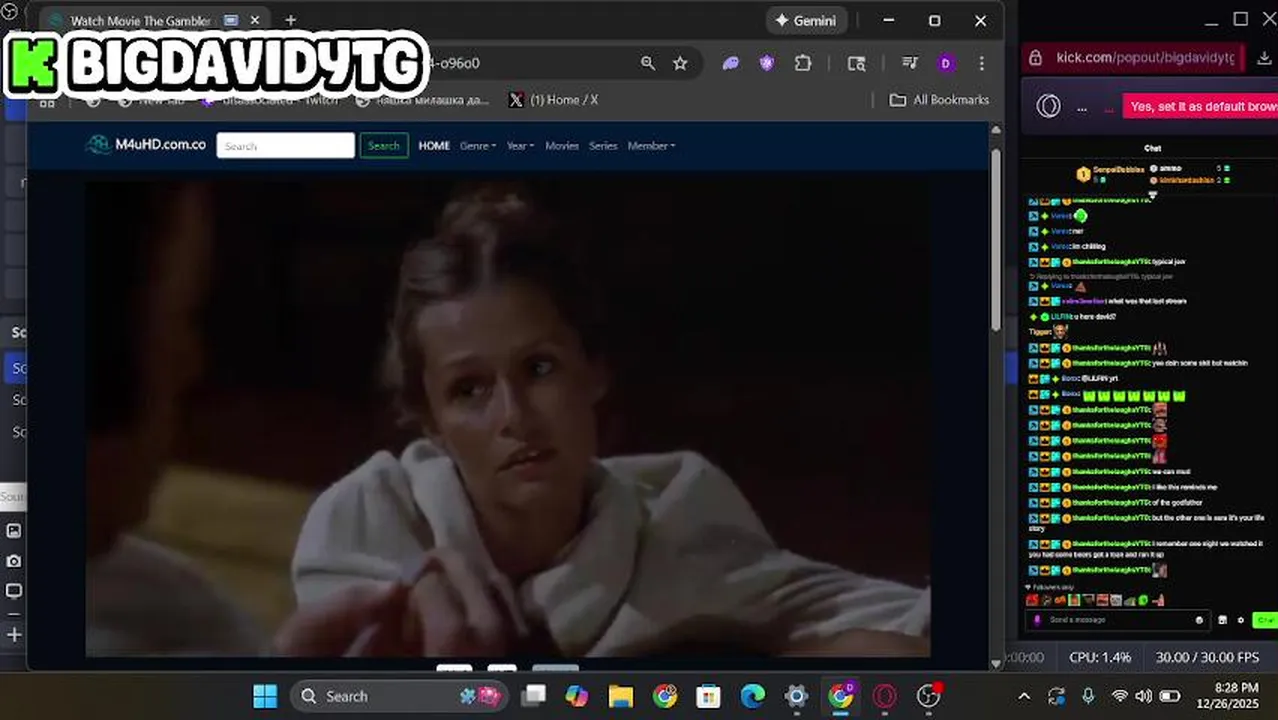
Task: Click the page vertical scrollbar thumb
Action: (996, 240)
